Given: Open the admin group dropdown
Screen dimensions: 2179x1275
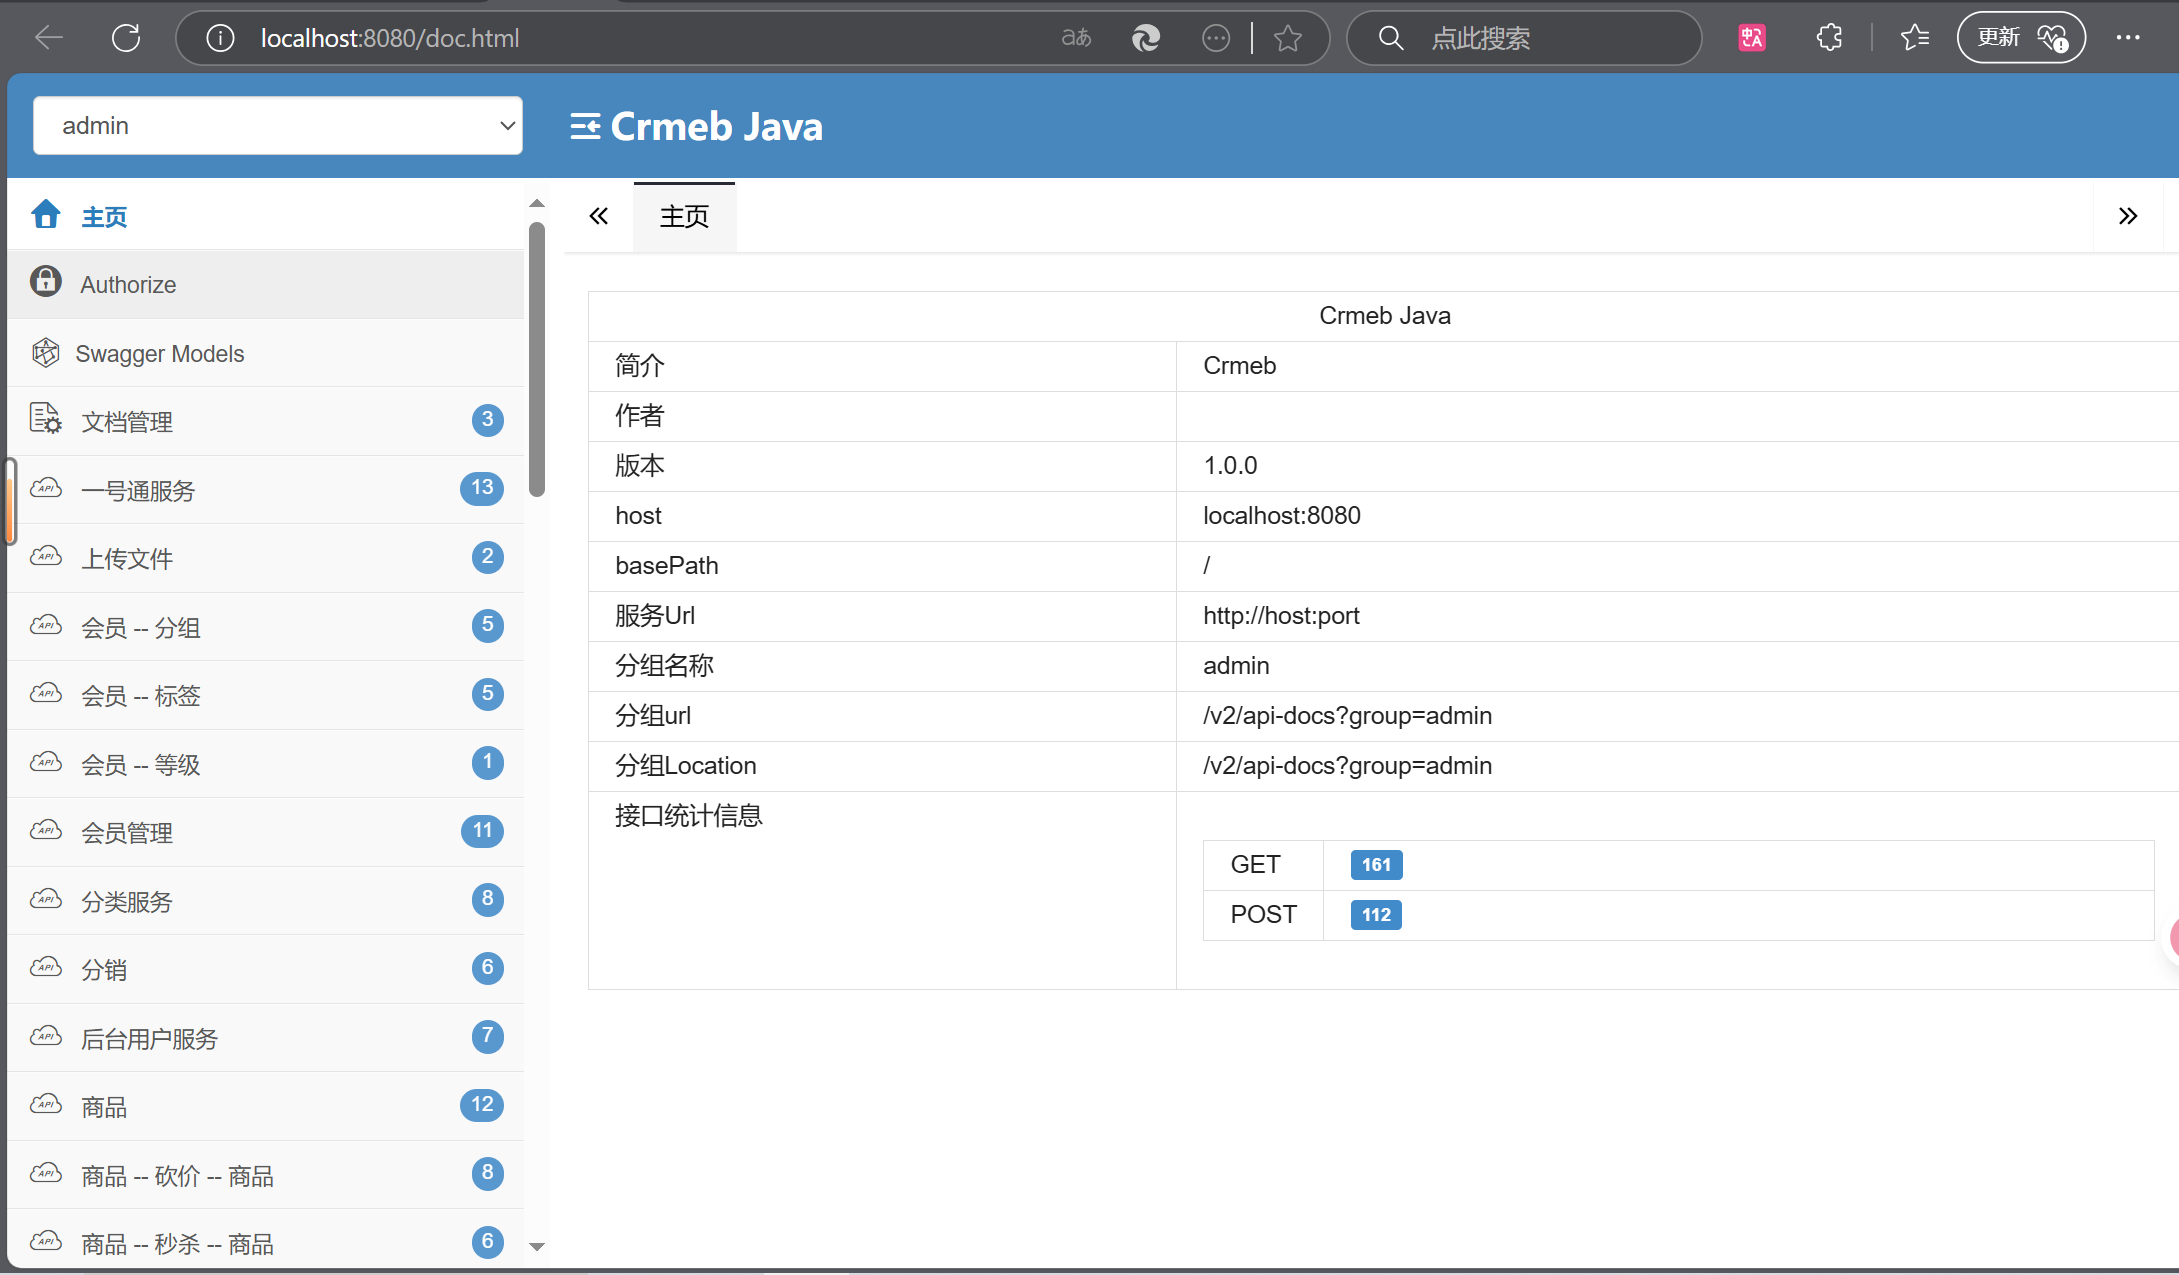Looking at the screenshot, I should pos(278,126).
